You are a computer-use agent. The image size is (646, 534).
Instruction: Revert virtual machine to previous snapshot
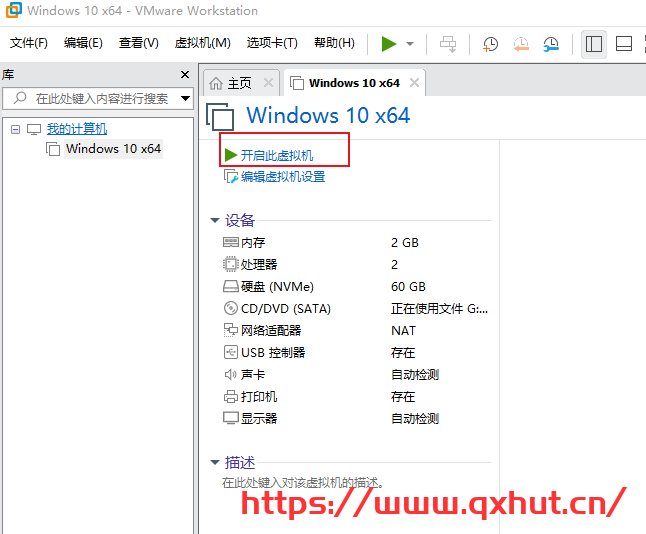coord(521,44)
